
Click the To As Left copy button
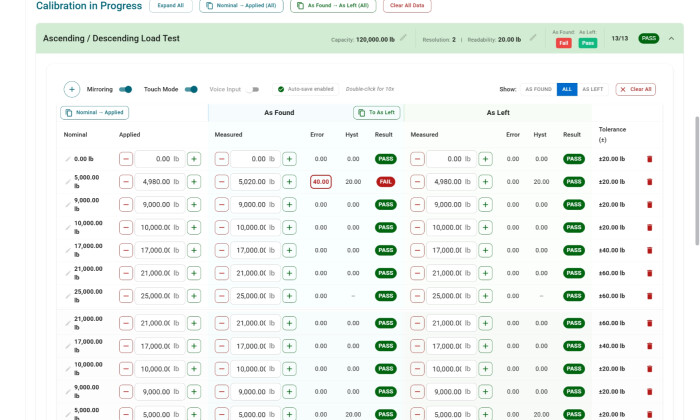(376, 113)
